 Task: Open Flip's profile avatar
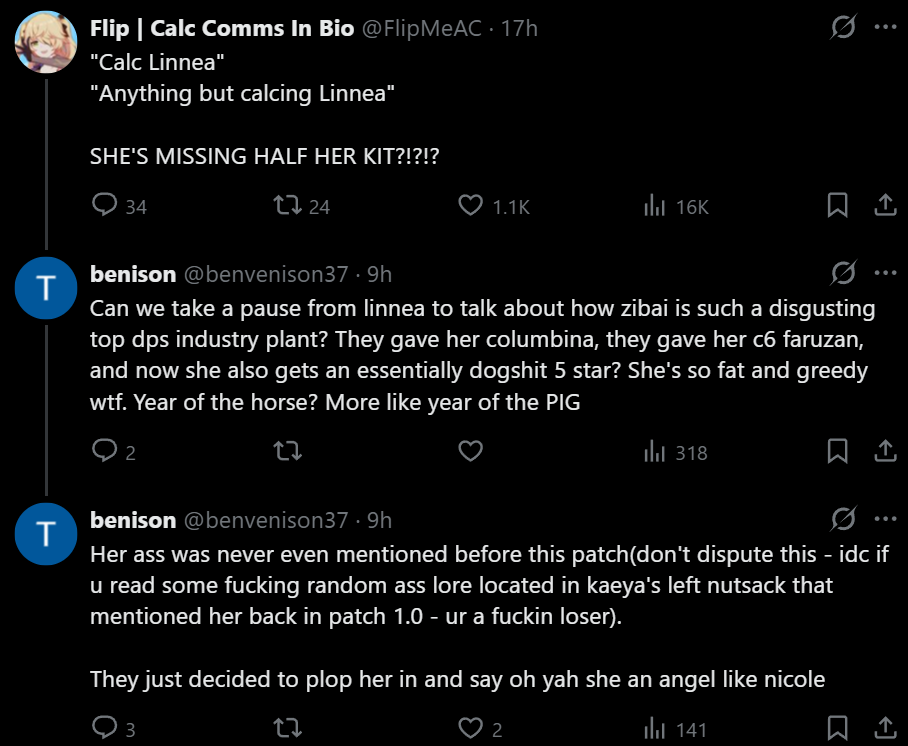click(46, 42)
